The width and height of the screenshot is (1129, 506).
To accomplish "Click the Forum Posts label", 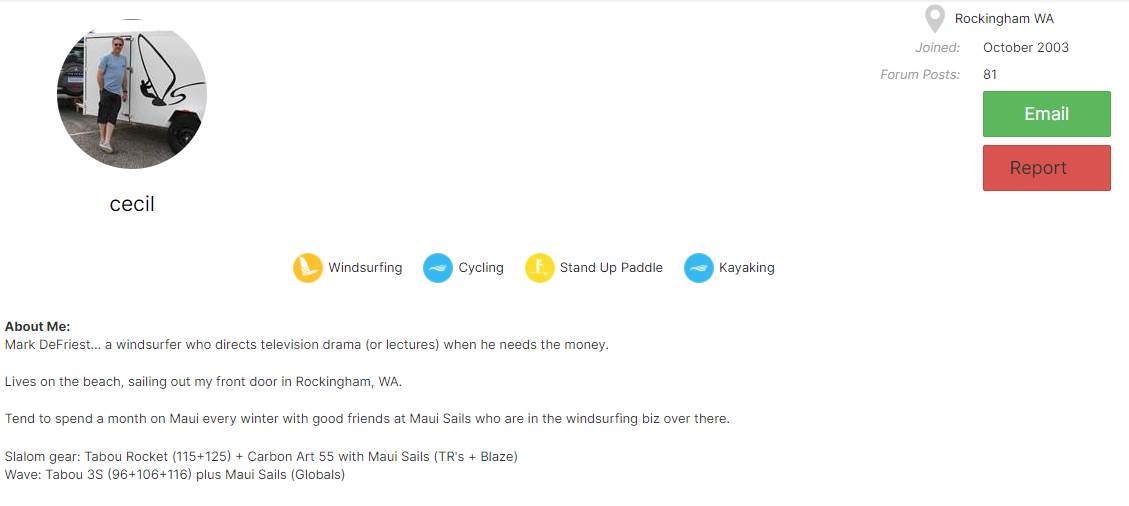I will tap(919, 74).
